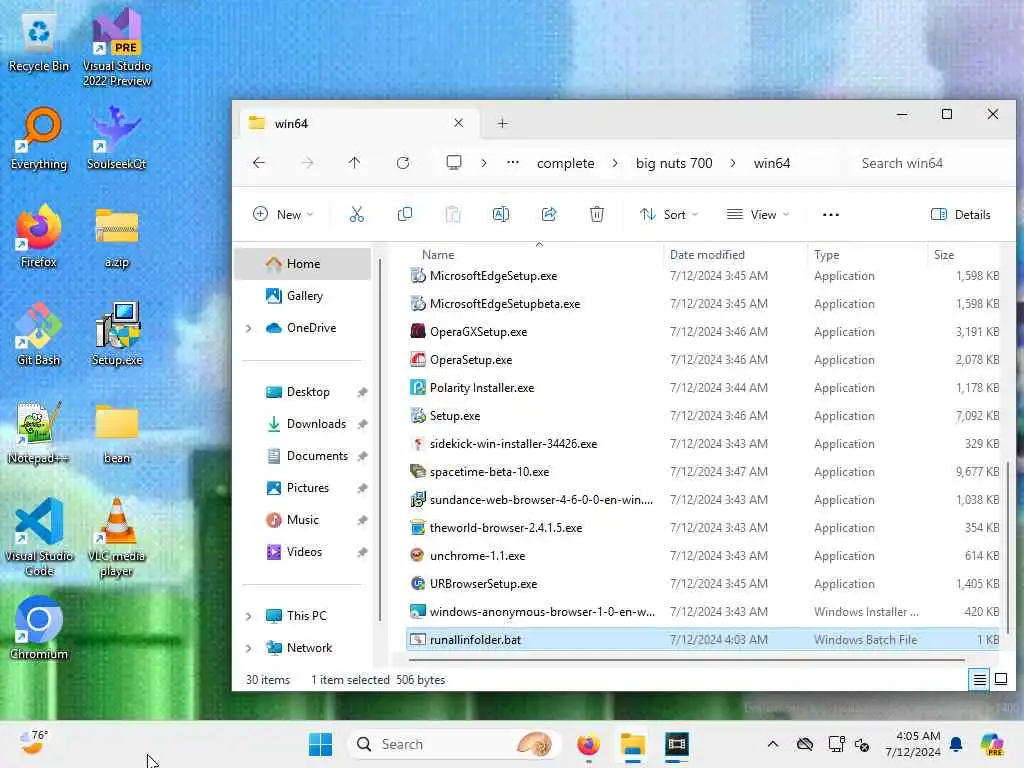Click the file list vertical scrollbar
The width and height of the screenshot is (1024, 768).
click(x=1008, y=547)
